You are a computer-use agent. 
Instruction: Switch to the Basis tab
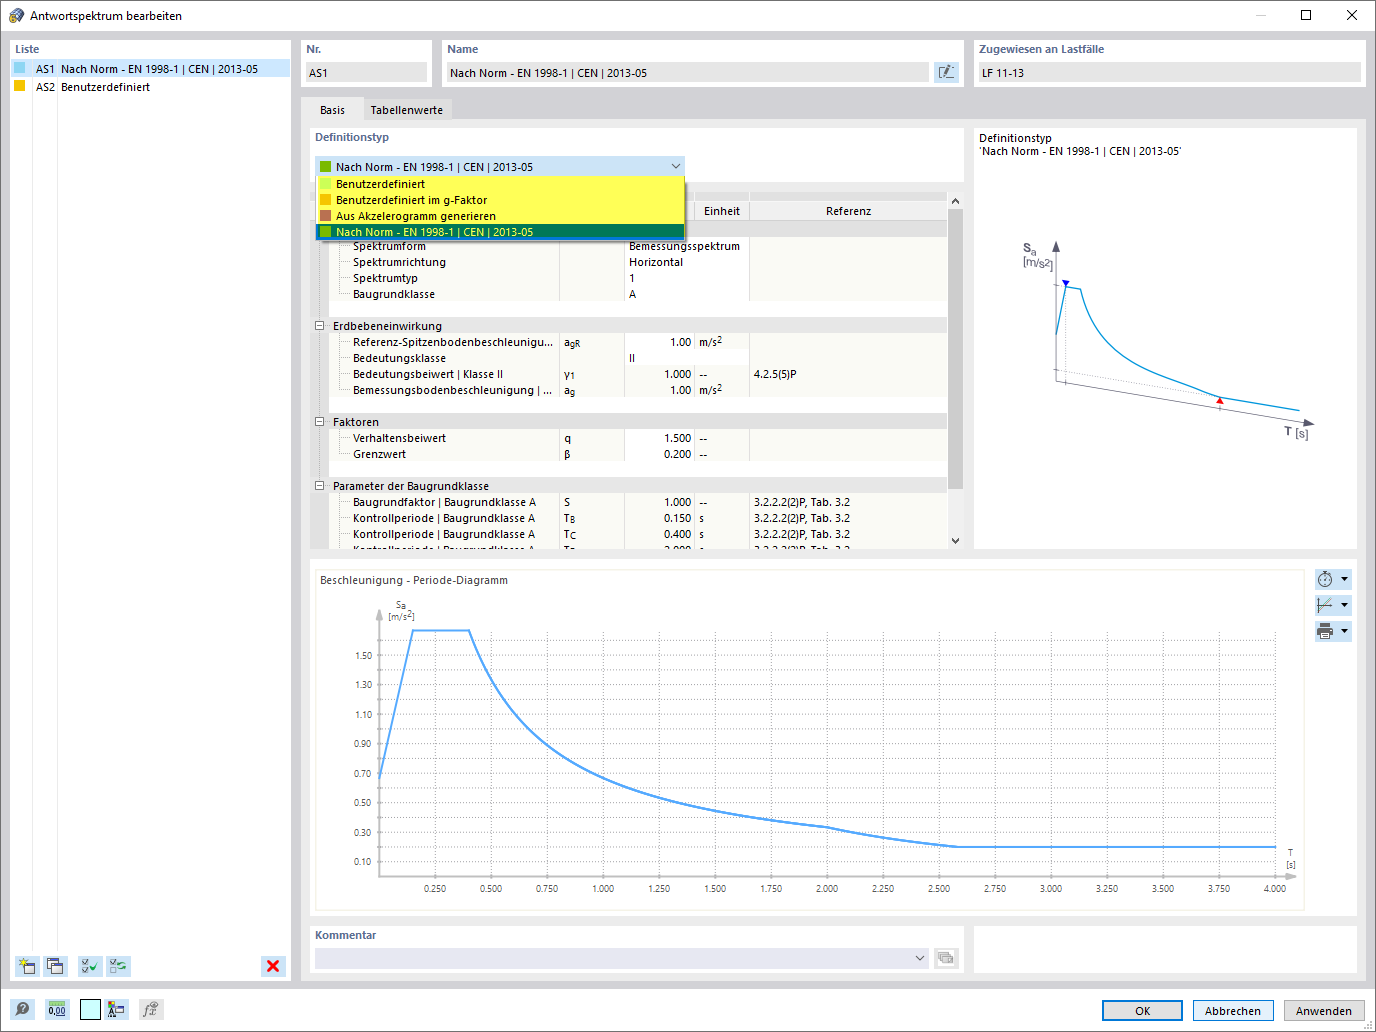coord(332,110)
